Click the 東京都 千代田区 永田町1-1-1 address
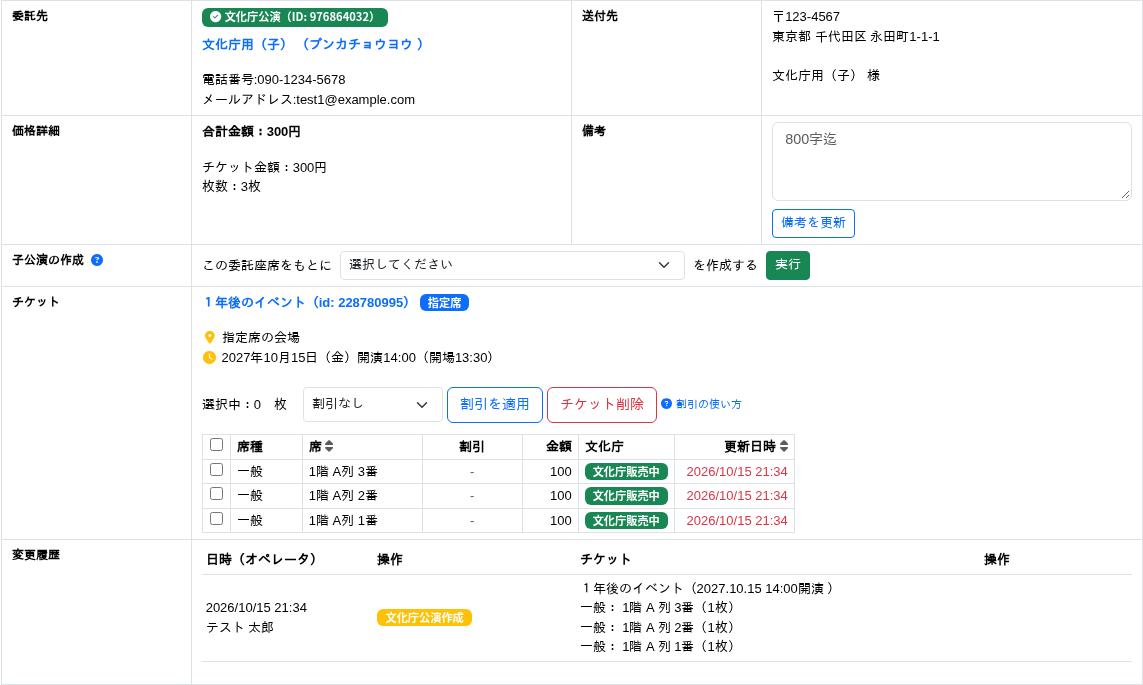 tap(856, 36)
